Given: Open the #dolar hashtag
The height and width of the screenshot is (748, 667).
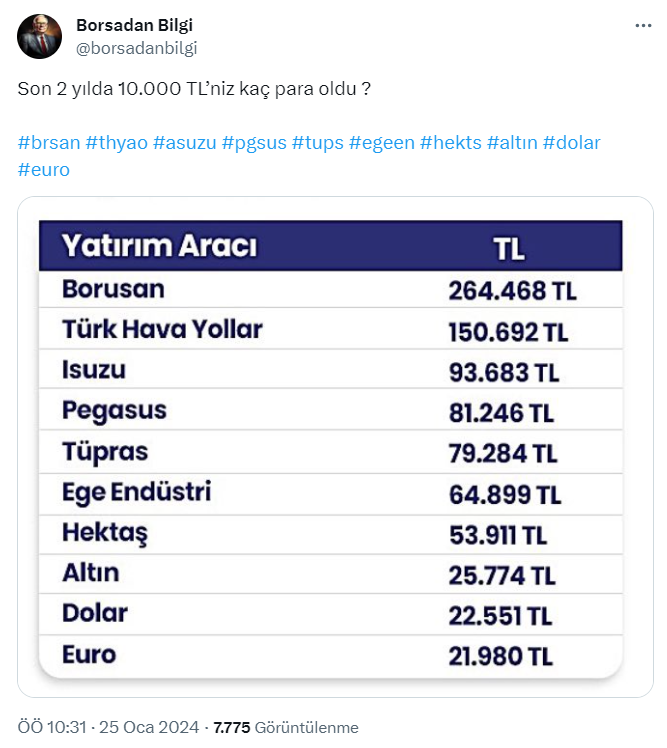Looking at the screenshot, I should click(x=571, y=143).
